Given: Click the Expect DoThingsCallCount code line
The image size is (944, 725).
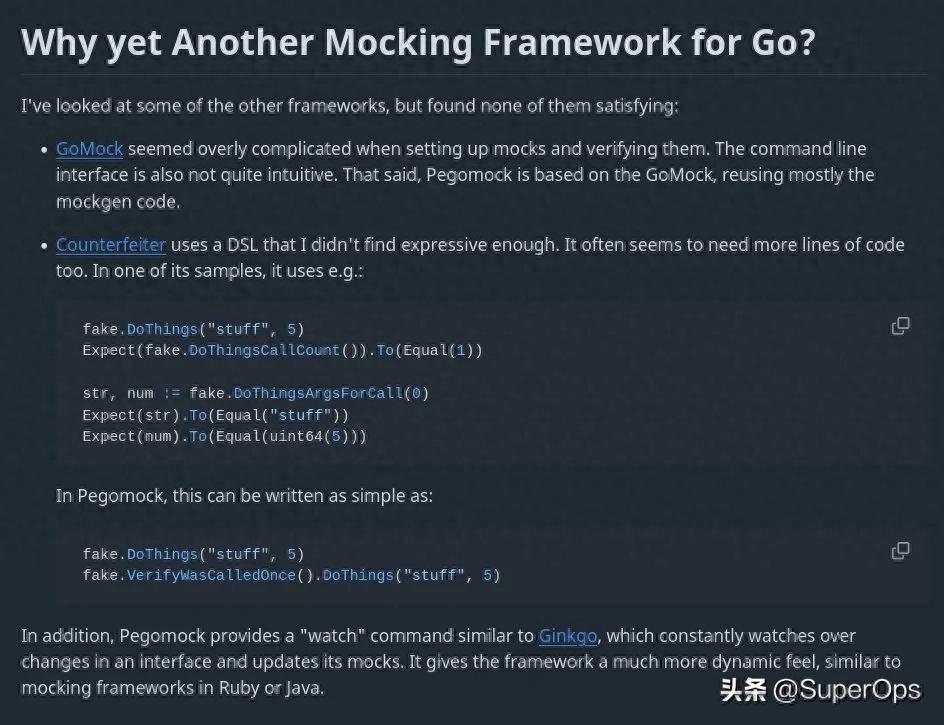Looking at the screenshot, I should [282, 351].
